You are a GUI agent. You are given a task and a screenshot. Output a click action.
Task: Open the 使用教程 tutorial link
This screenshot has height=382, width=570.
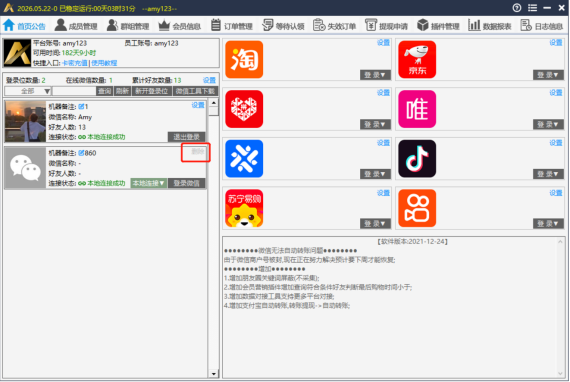(104, 63)
